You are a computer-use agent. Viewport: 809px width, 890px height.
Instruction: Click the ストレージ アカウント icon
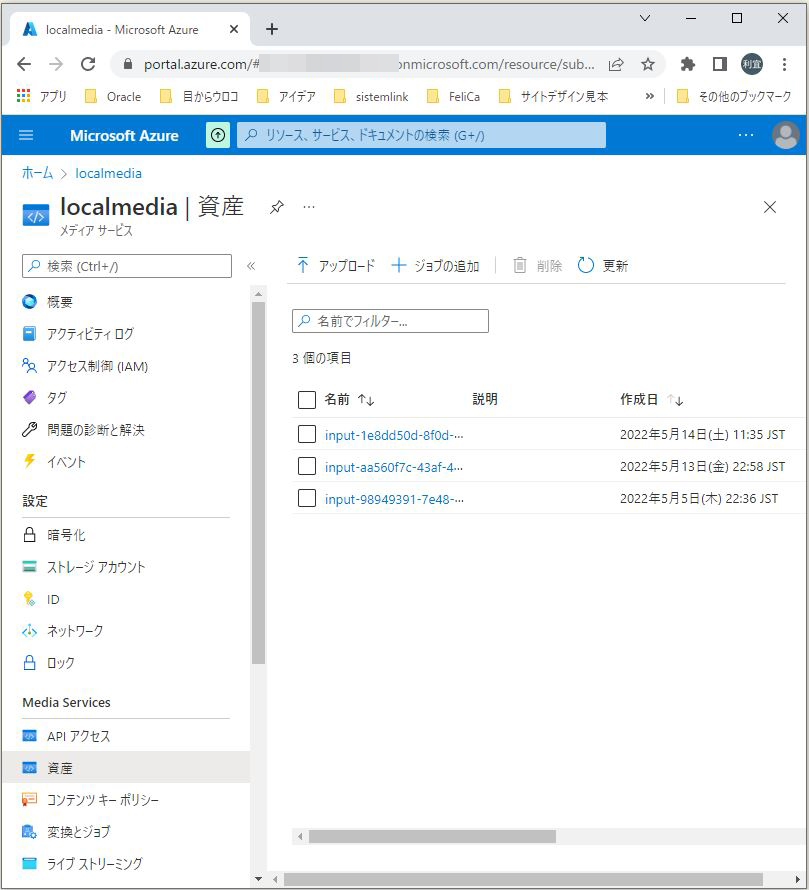(30, 566)
